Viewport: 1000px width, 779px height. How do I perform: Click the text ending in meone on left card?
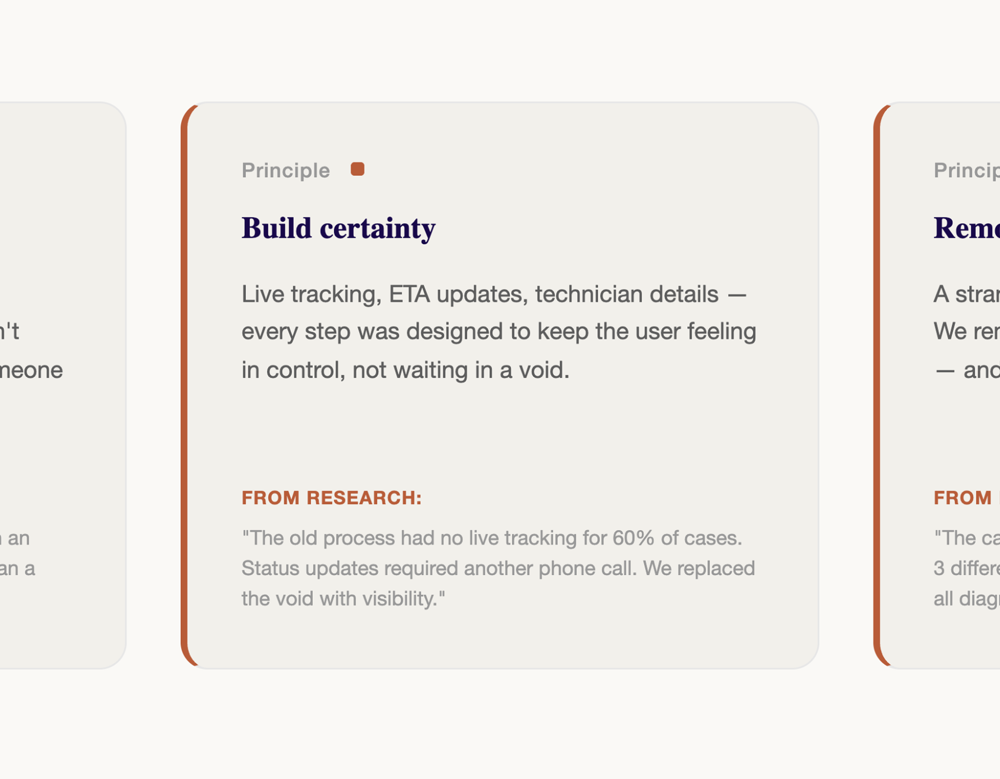(31, 370)
